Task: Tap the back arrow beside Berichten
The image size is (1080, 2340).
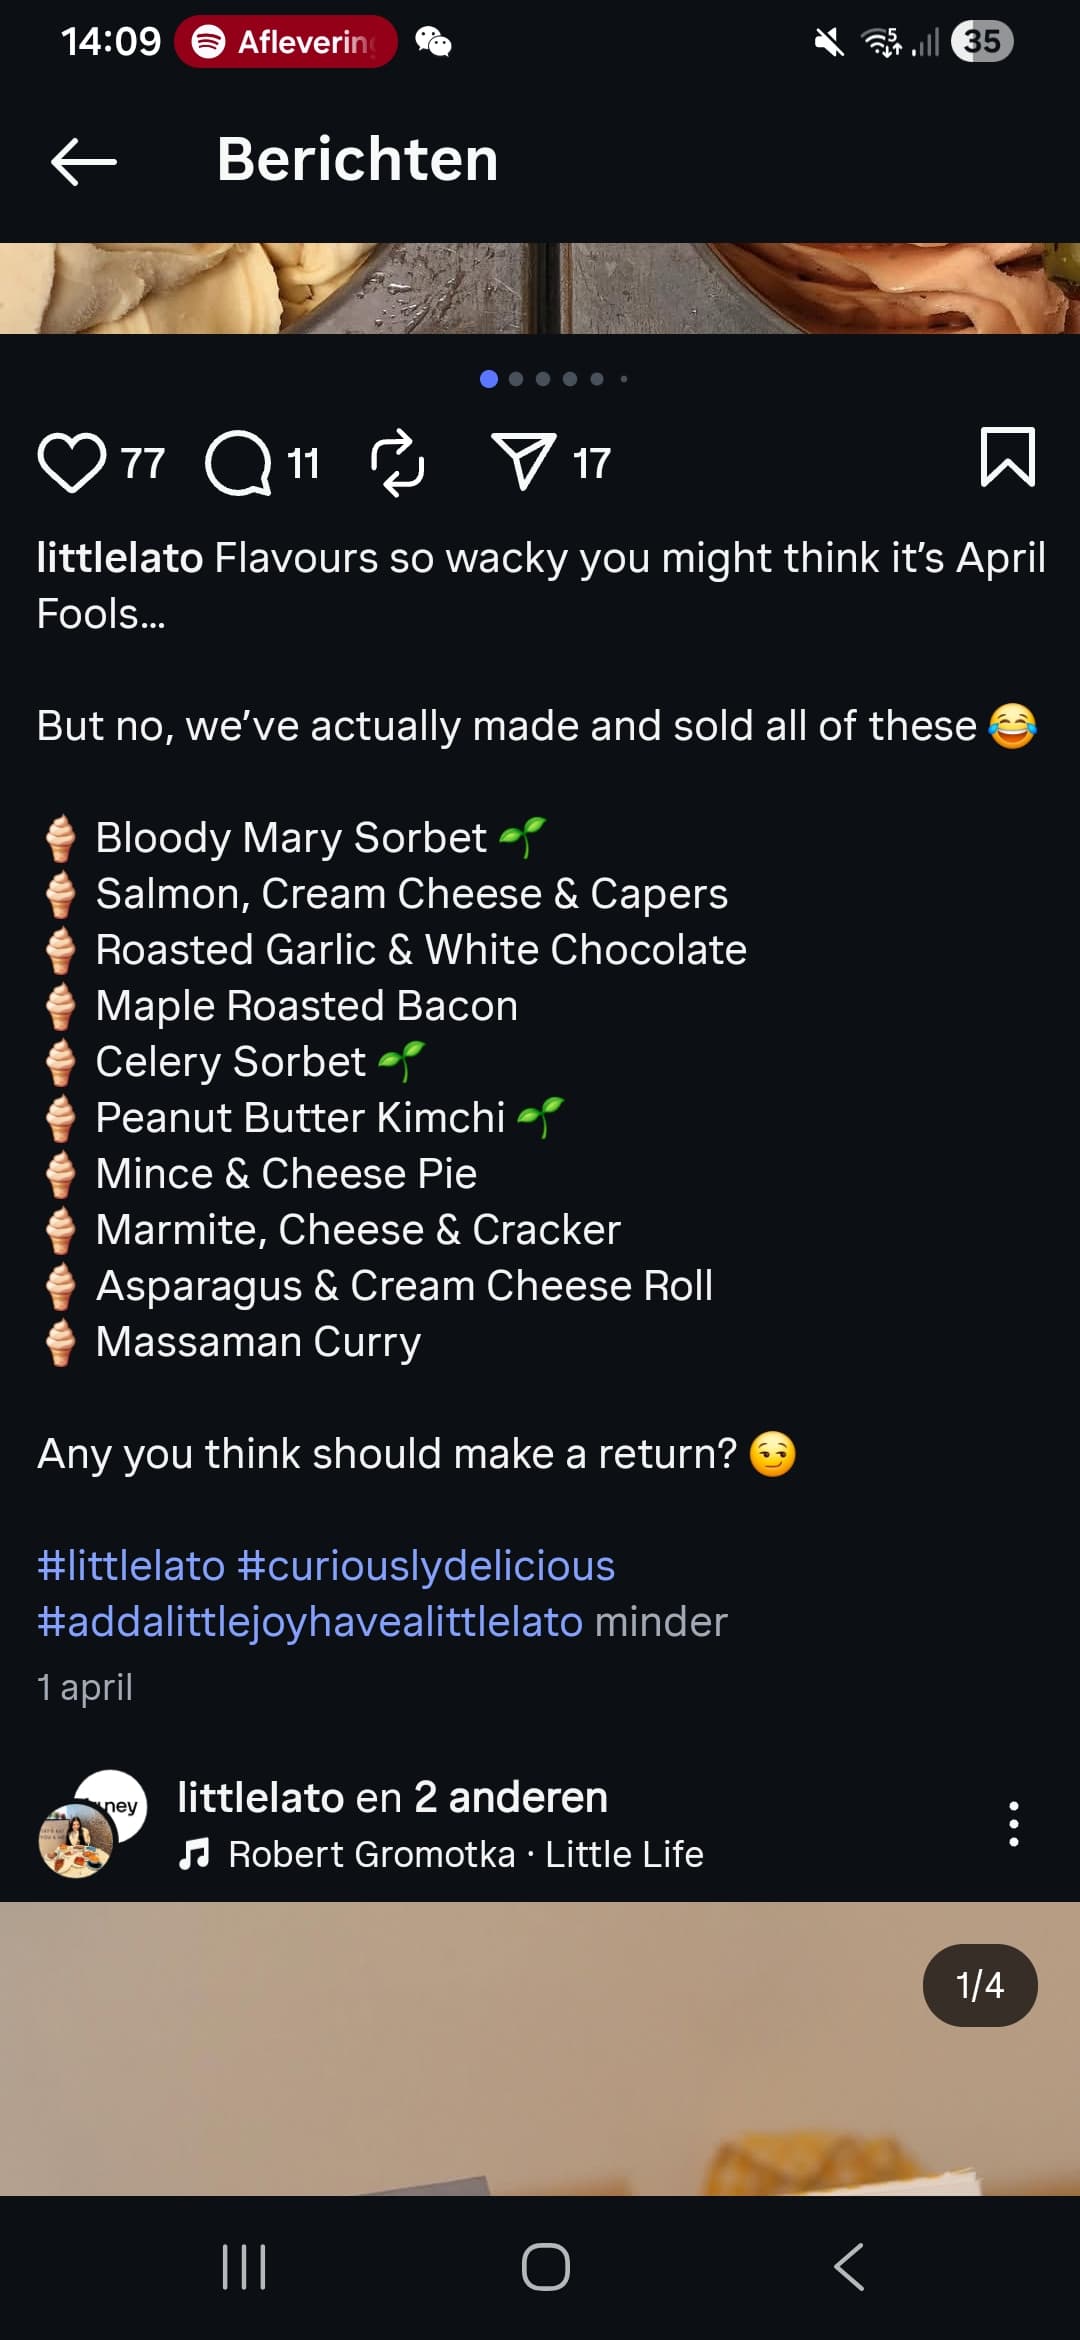Action: (x=84, y=161)
